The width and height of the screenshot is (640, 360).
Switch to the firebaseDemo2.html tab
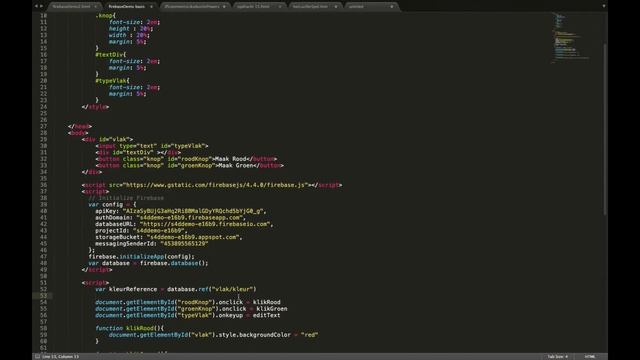pyautogui.click(x=71, y=7)
